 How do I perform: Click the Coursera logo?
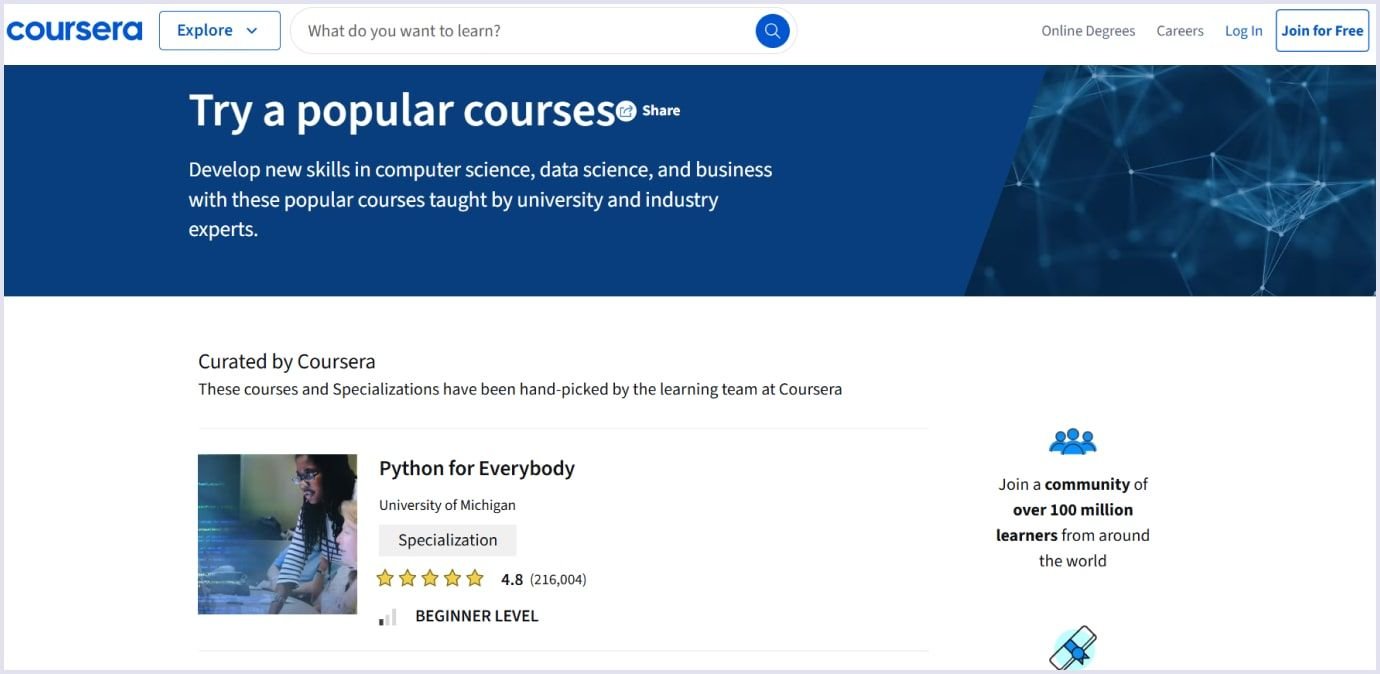tap(74, 30)
